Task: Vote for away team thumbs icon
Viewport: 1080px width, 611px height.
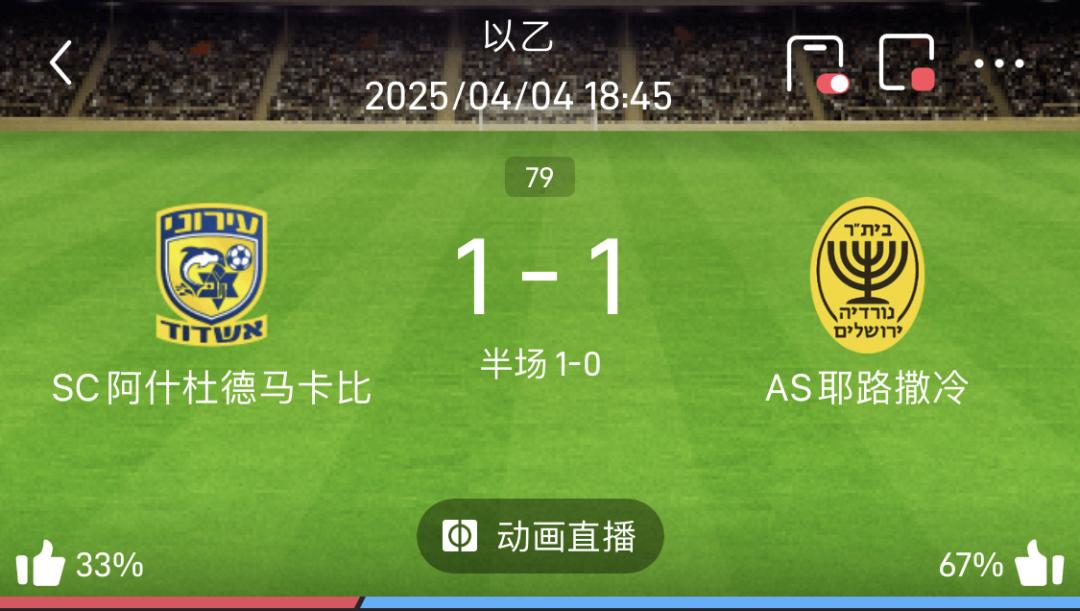Action: pyautogui.click(x=1039, y=563)
